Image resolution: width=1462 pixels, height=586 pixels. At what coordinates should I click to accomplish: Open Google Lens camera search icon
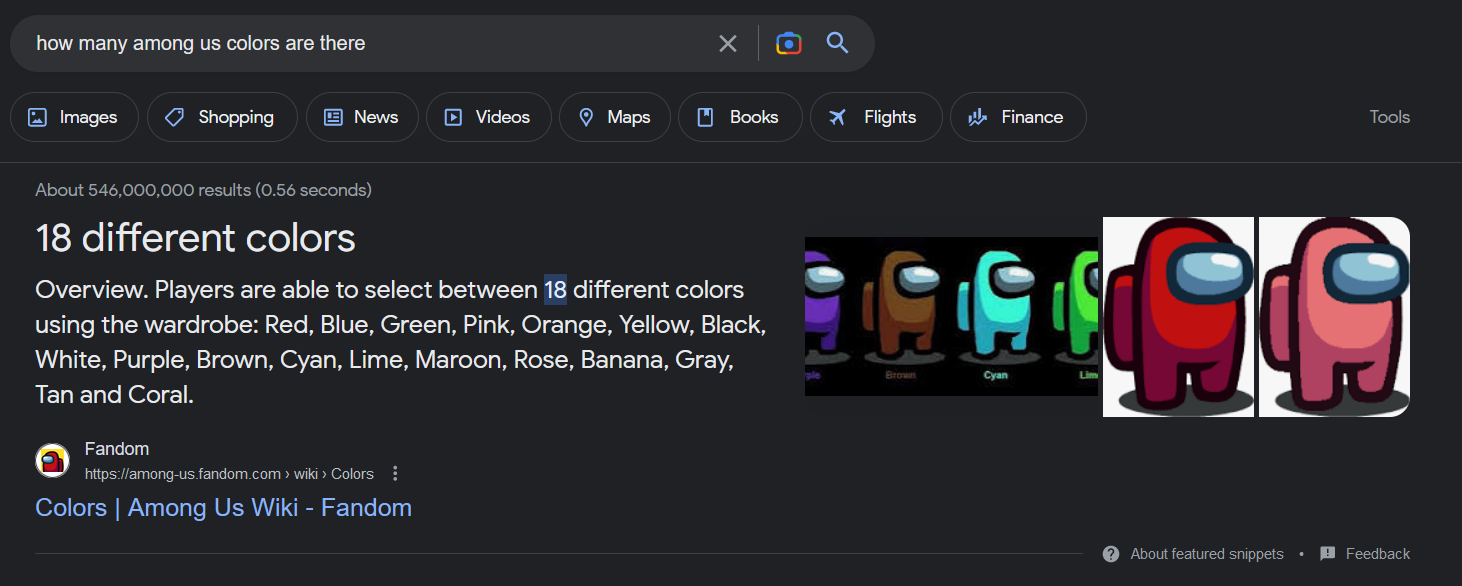[x=789, y=43]
